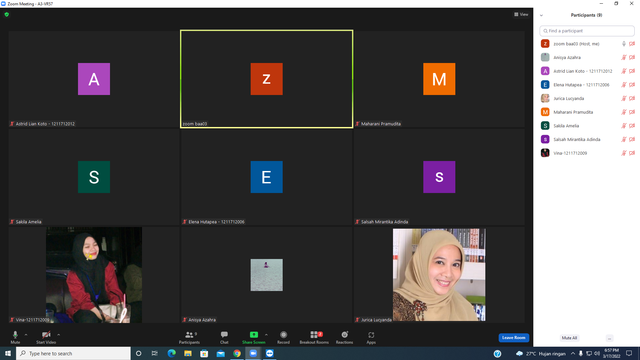Click the green encryption shield icon

pos(7,14)
